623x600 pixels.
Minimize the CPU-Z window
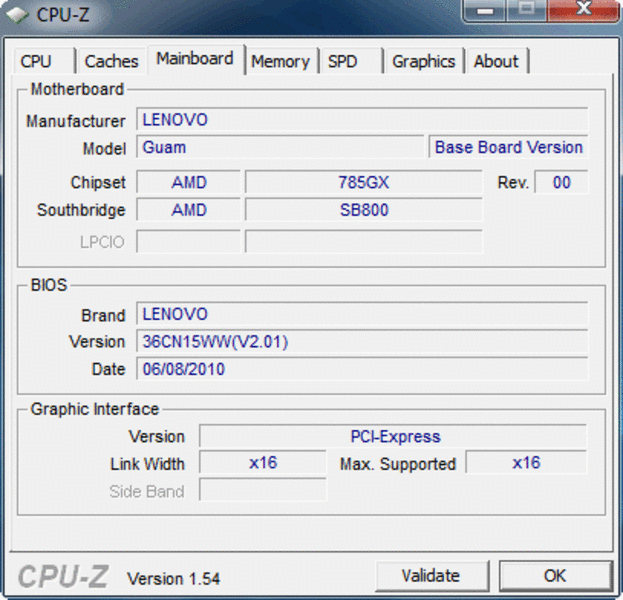pyautogui.click(x=485, y=10)
